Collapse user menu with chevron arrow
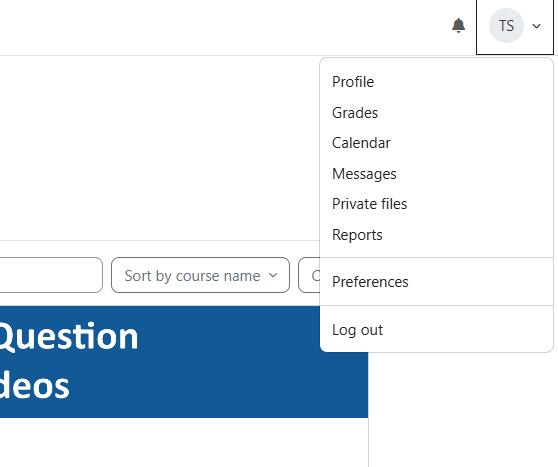558x467 pixels. tap(536, 26)
